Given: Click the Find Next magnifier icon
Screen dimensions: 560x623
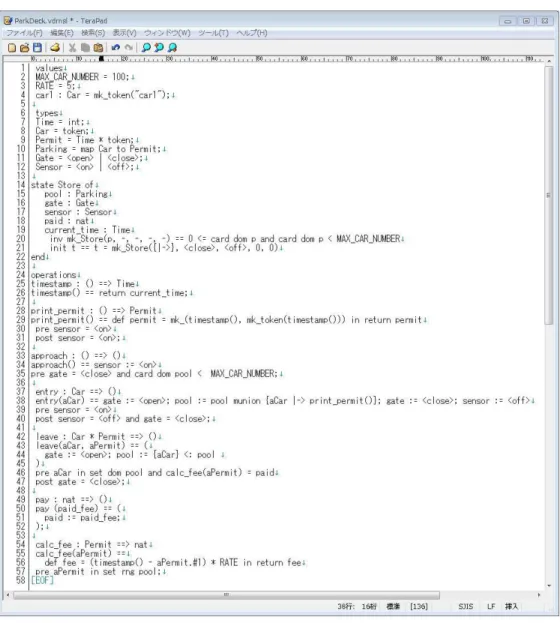Looking at the screenshot, I should pos(172,48).
